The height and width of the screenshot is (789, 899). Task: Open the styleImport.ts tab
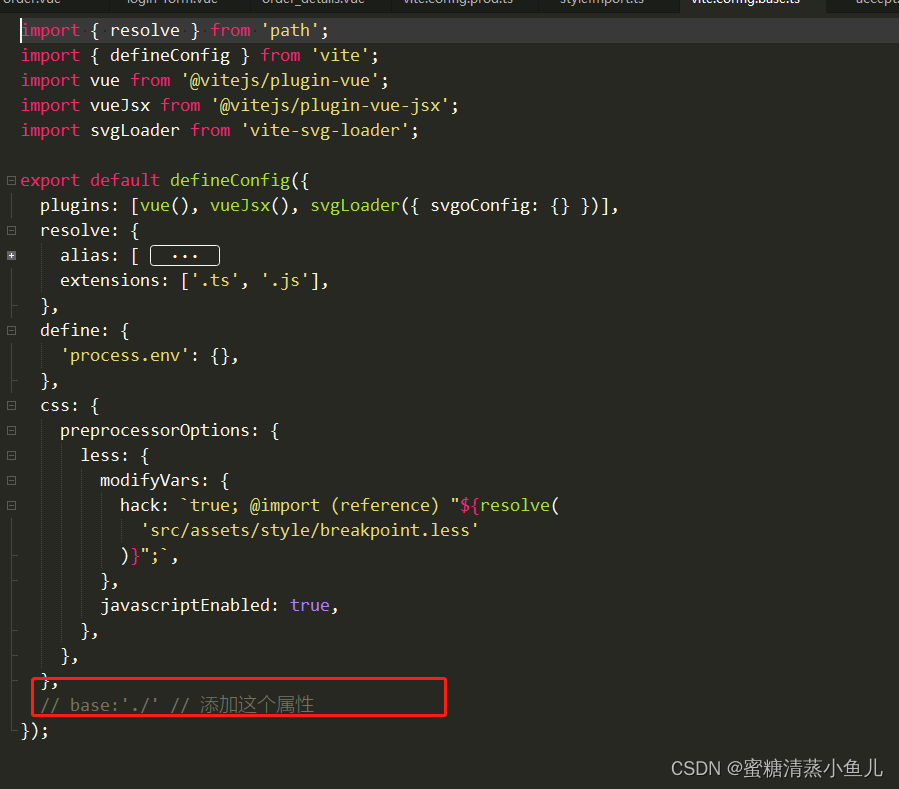click(x=601, y=5)
